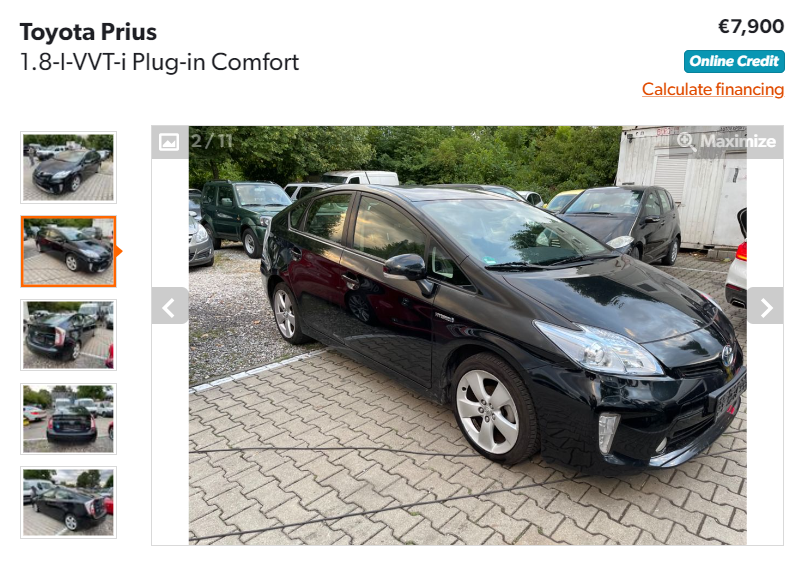Click the magnifier icon beside Maximize
The height and width of the screenshot is (567, 803).
click(686, 141)
